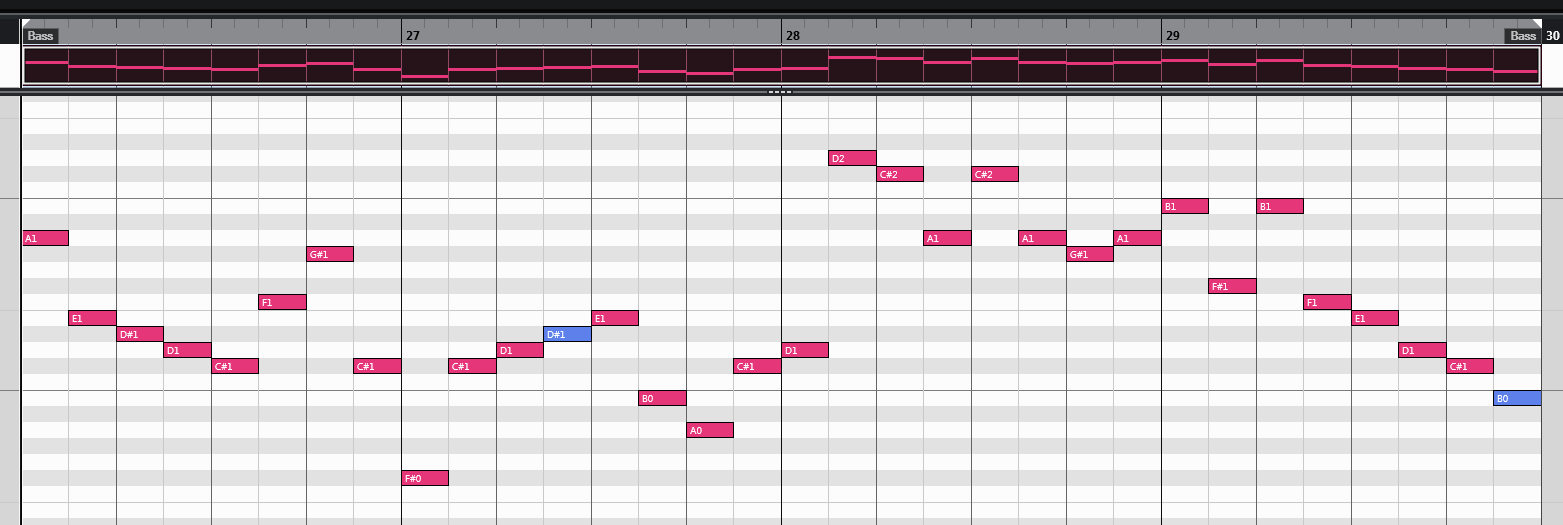Select the B1 note starting at bar 29
This screenshot has width=1563, height=525.
click(x=1185, y=206)
